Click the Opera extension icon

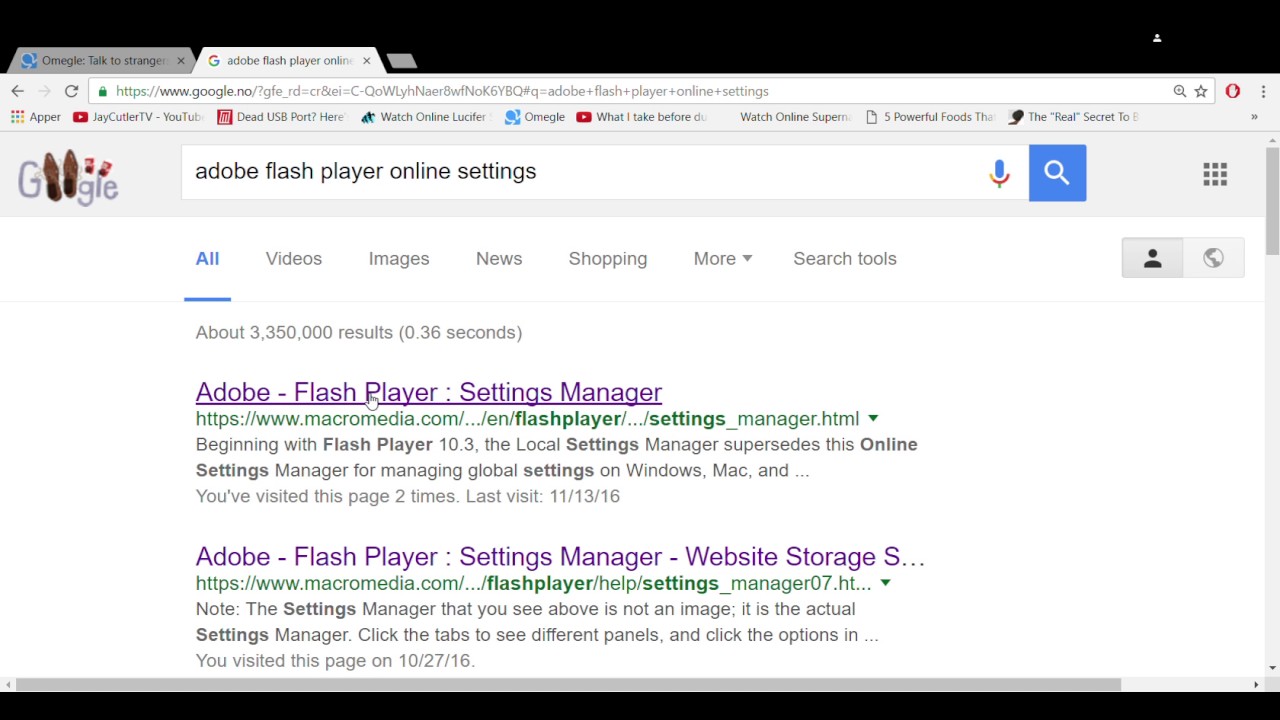1233,91
